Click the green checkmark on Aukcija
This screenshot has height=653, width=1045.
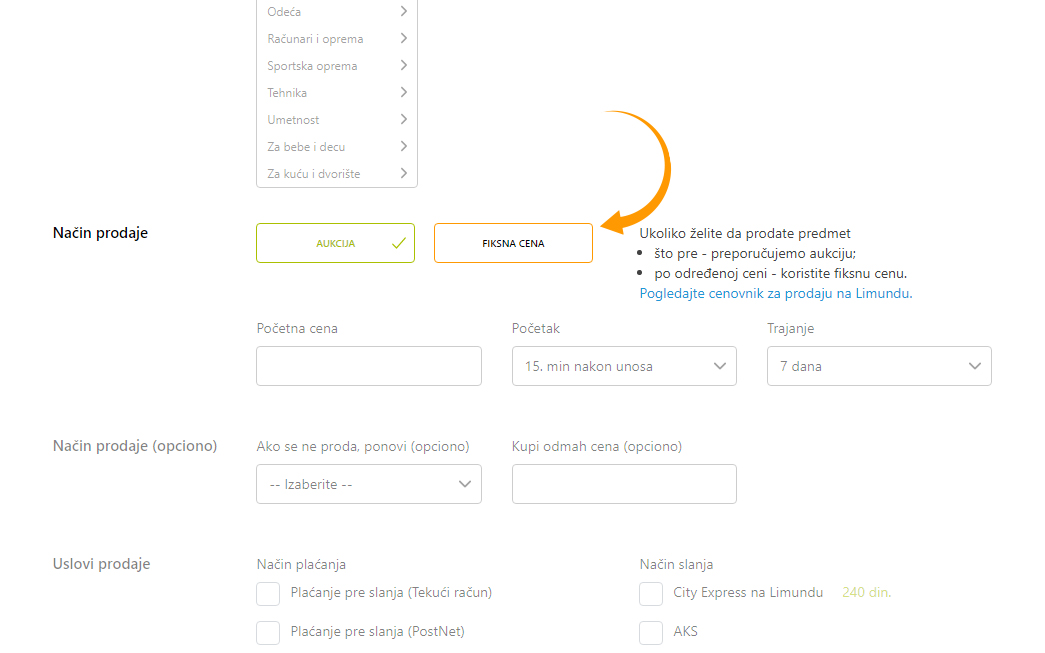point(399,243)
